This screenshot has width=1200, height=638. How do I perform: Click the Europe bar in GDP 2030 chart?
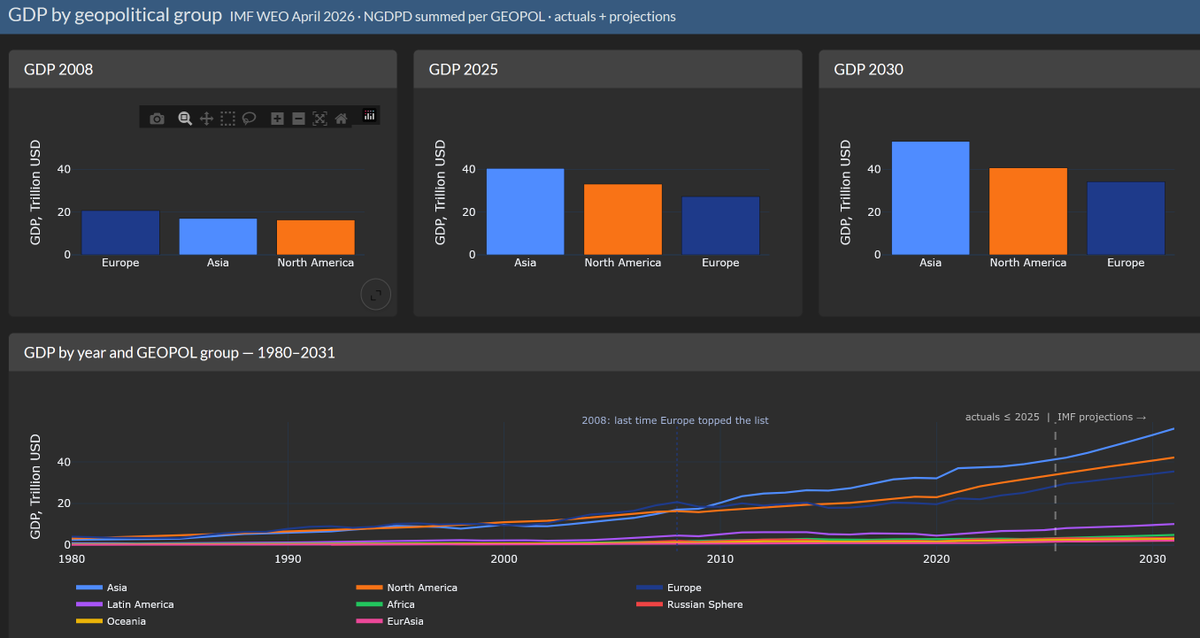(1126, 218)
